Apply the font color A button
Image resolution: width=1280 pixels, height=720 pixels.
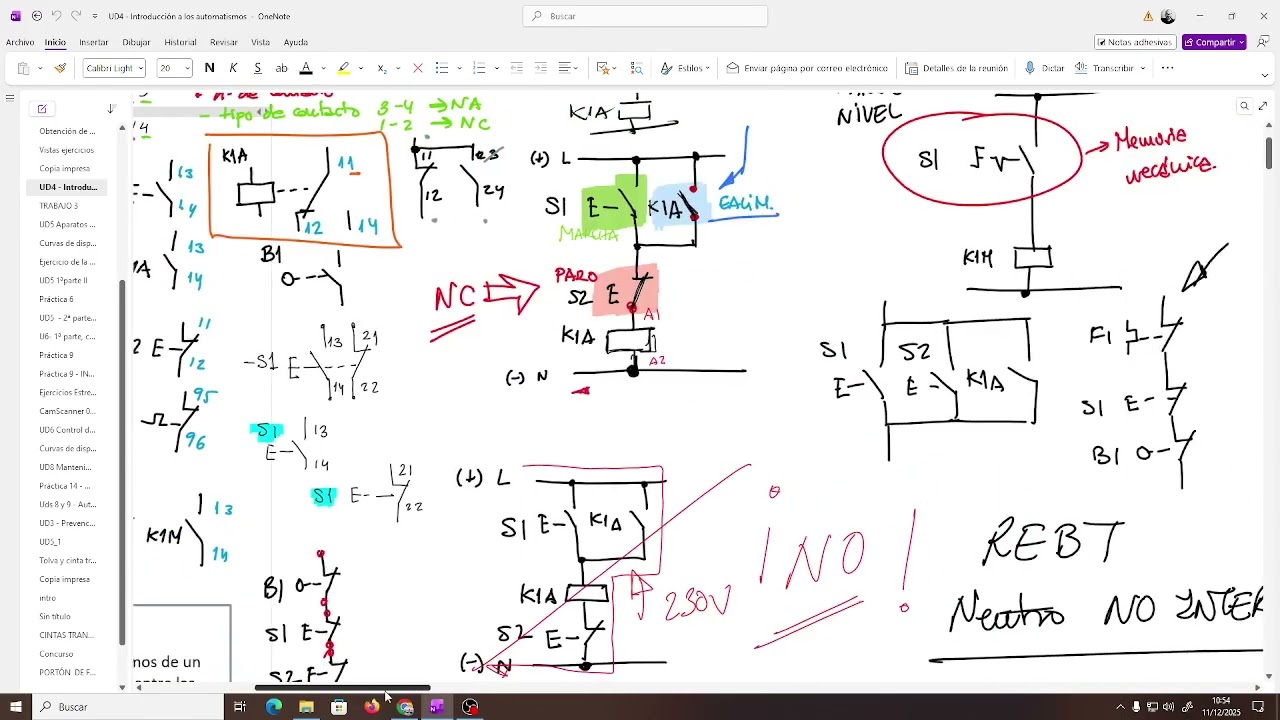(306, 68)
